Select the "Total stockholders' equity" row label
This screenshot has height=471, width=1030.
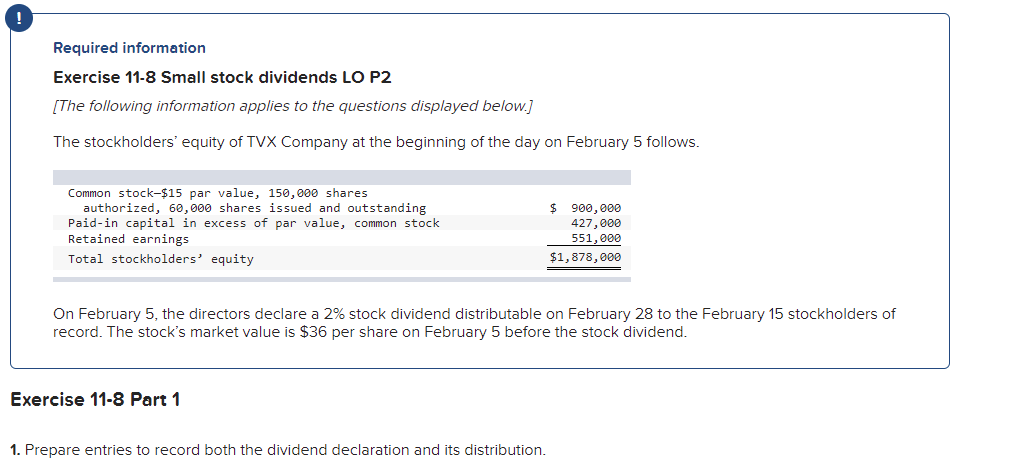click(x=160, y=259)
